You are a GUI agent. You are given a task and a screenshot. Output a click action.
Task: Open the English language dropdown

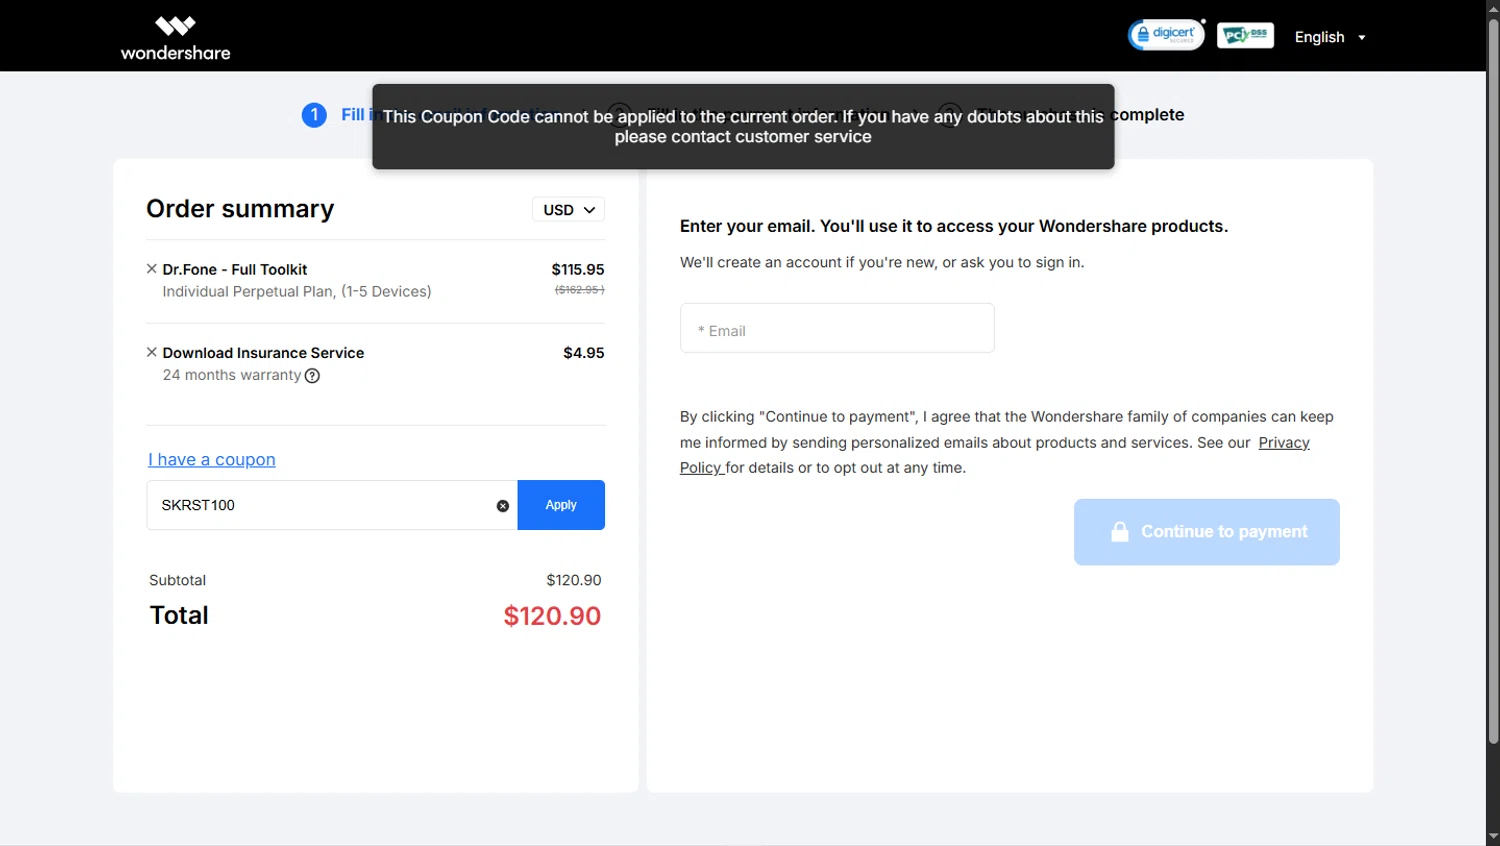pyautogui.click(x=1330, y=37)
